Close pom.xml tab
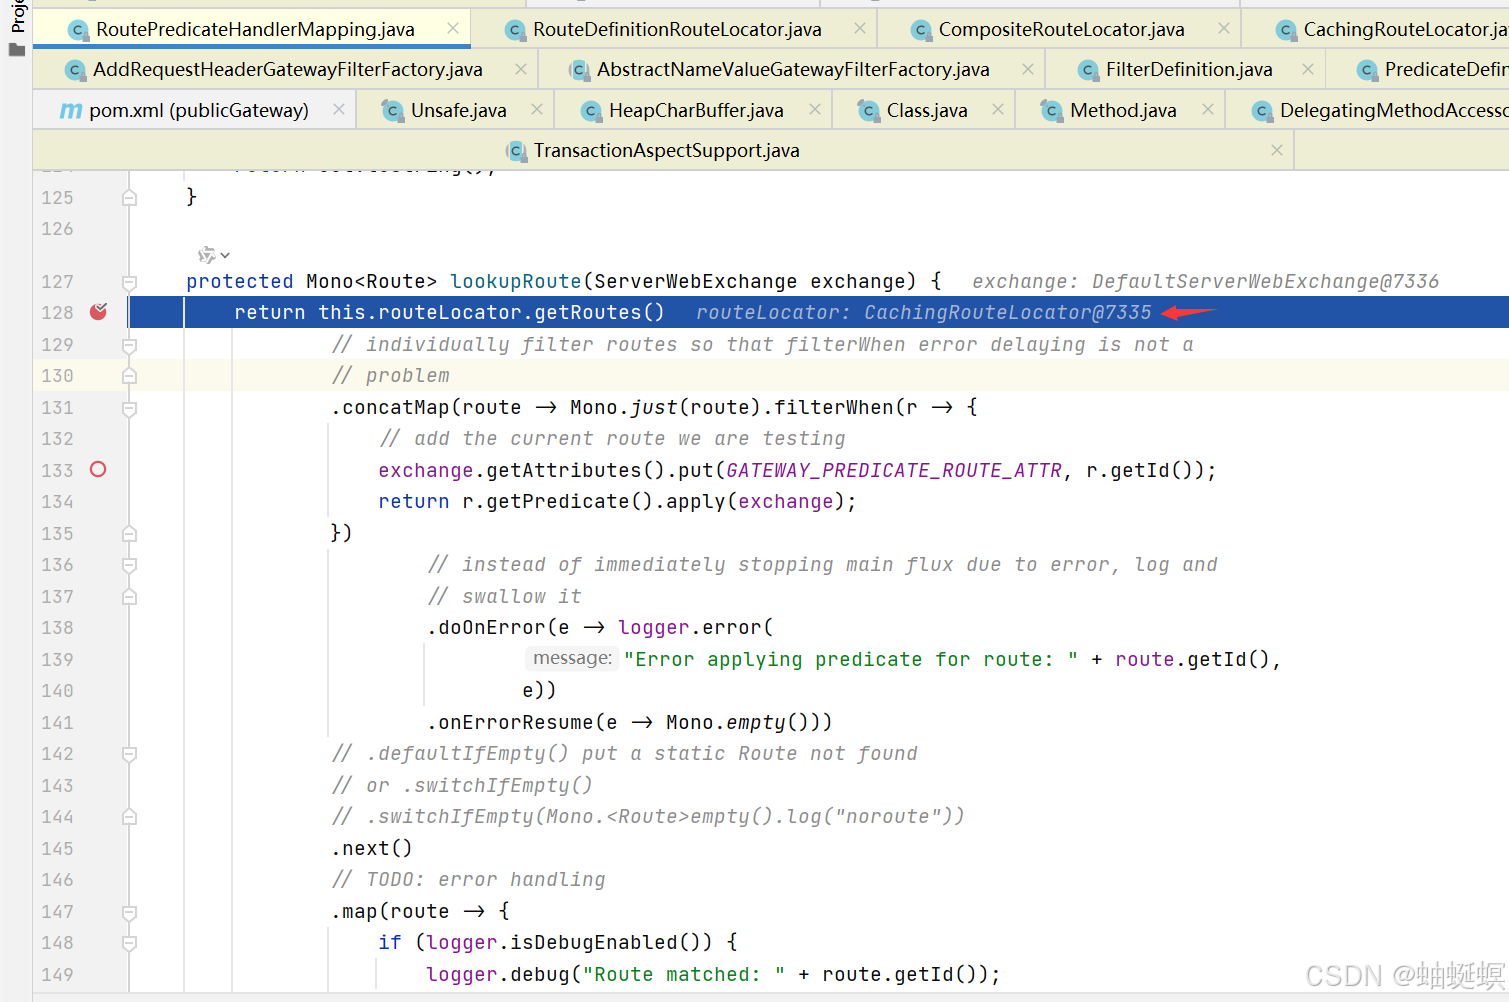This screenshot has height=1002, width=1509. (339, 108)
